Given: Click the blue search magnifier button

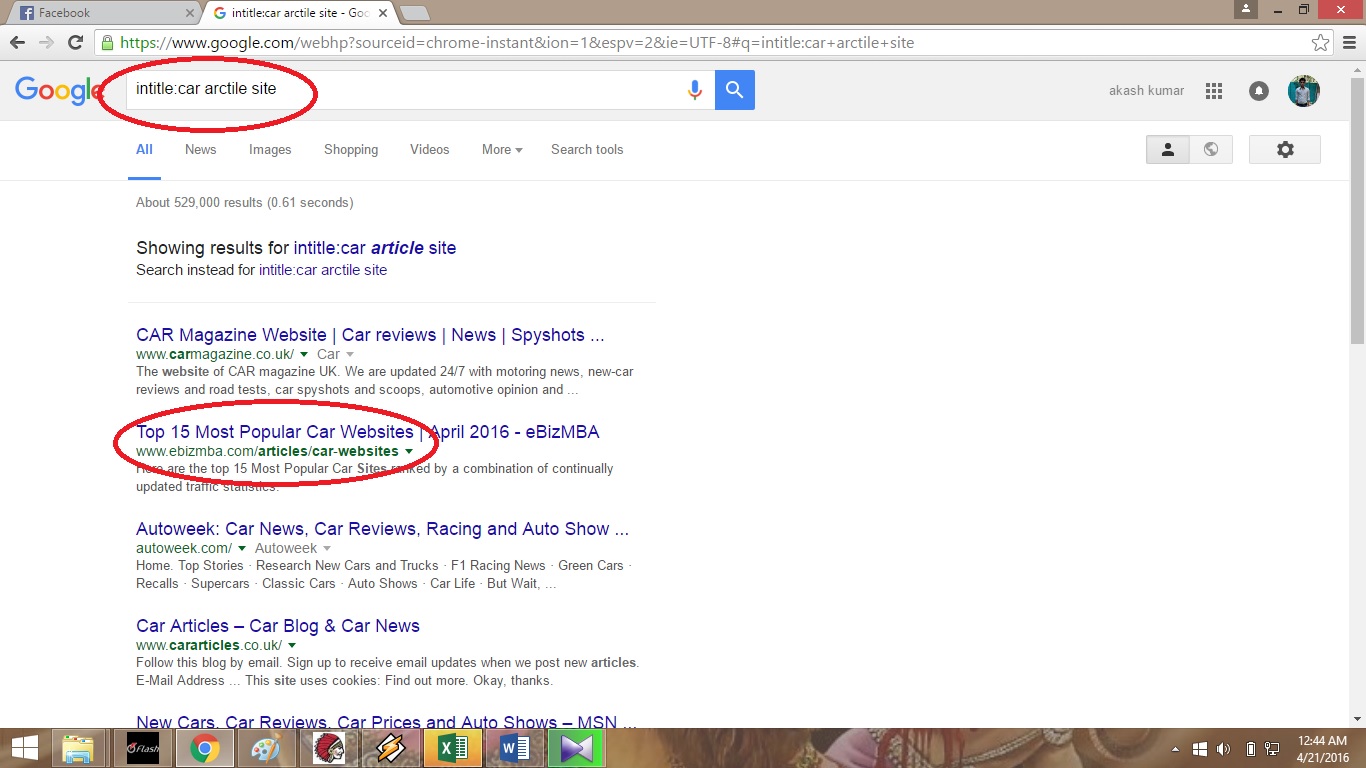Looking at the screenshot, I should (735, 90).
